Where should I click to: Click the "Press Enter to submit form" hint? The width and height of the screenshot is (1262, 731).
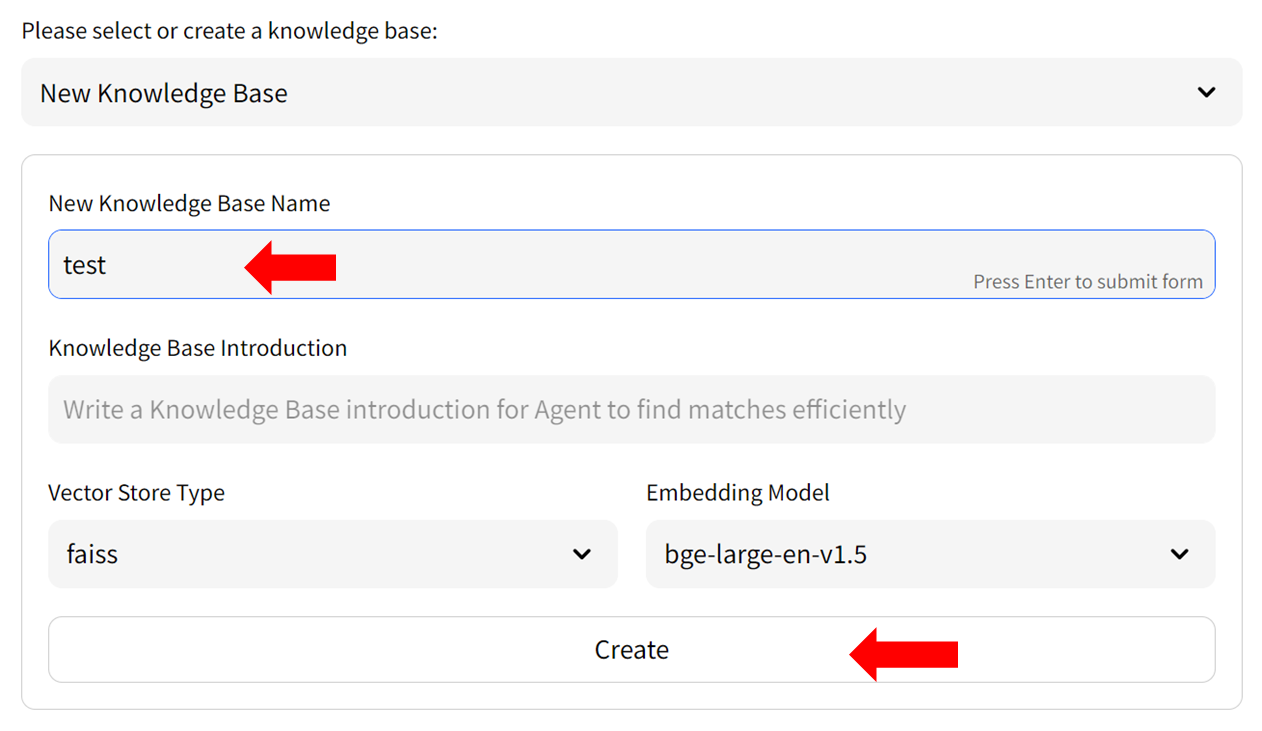coord(1088,282)
